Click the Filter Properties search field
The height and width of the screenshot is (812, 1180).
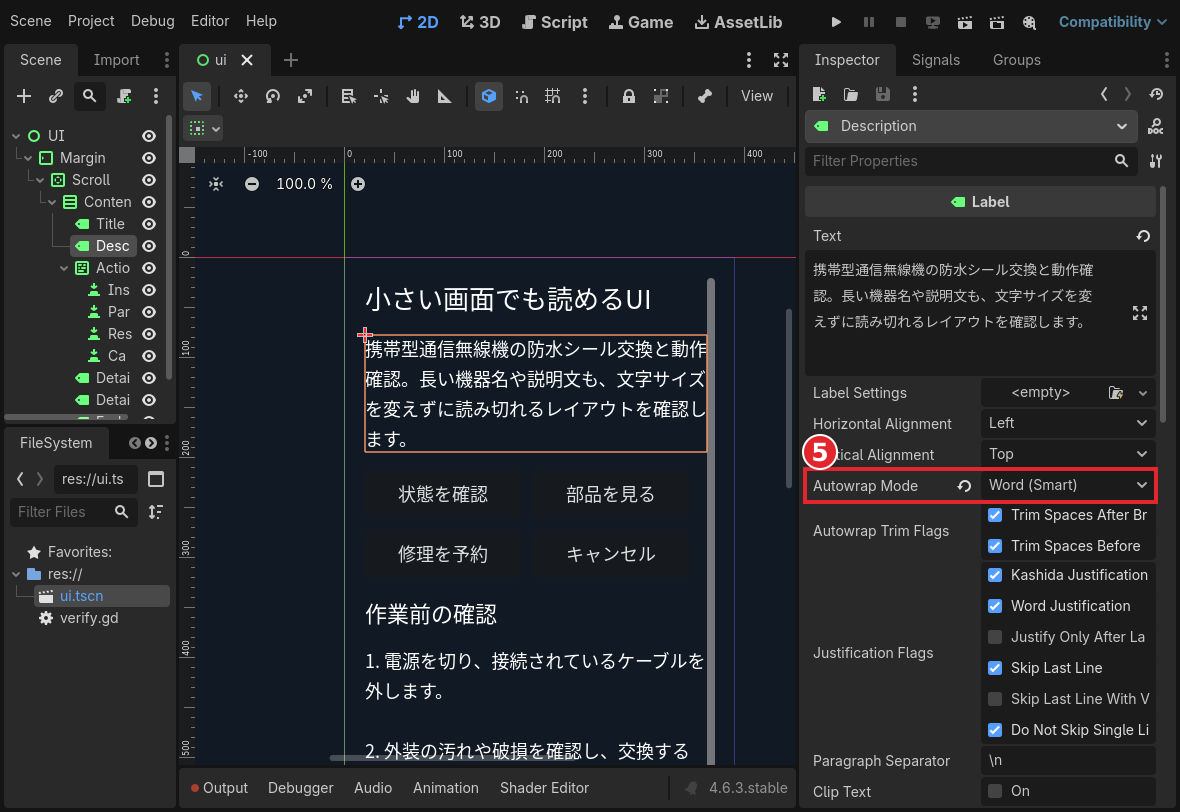[x=969, y=161]
